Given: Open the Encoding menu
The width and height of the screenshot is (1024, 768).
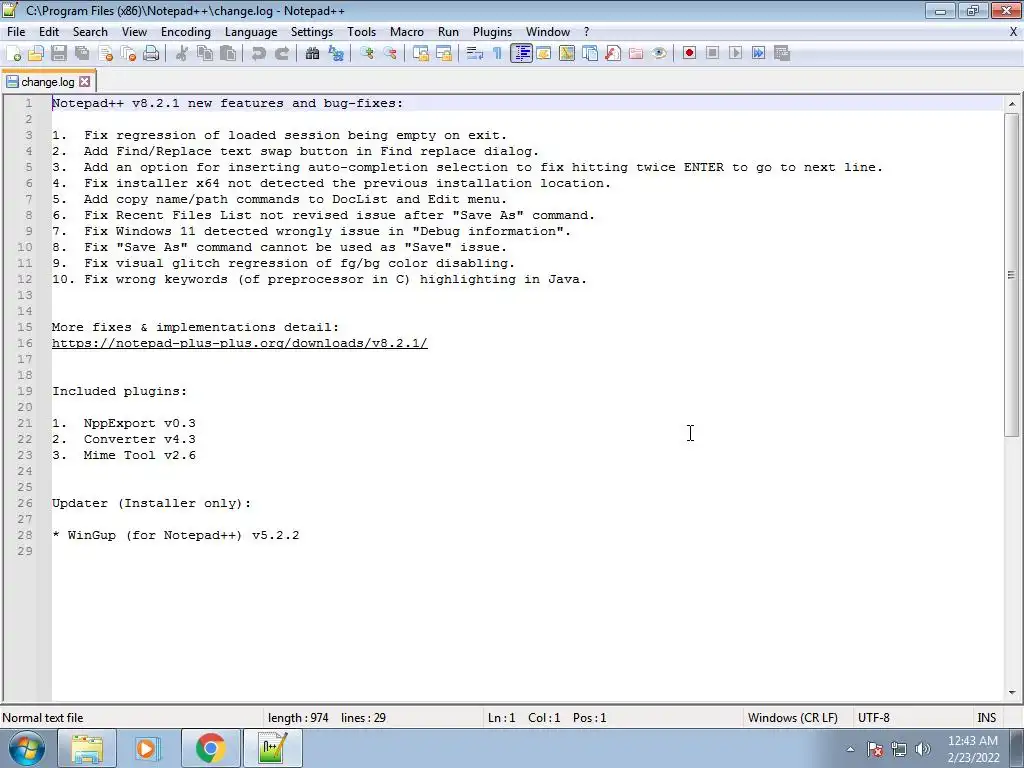Looking at the screenshot, I should (x=185, y=31).
